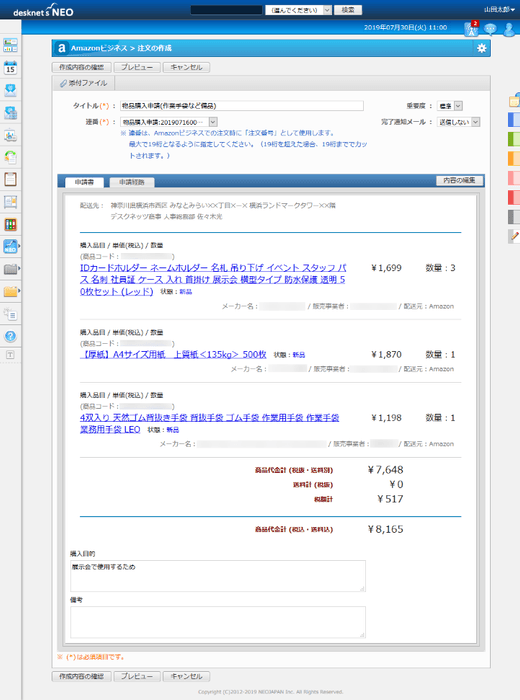520x700 pixels.
Task: Open the yellow folder sidebar icon
Action: [10, 292]
